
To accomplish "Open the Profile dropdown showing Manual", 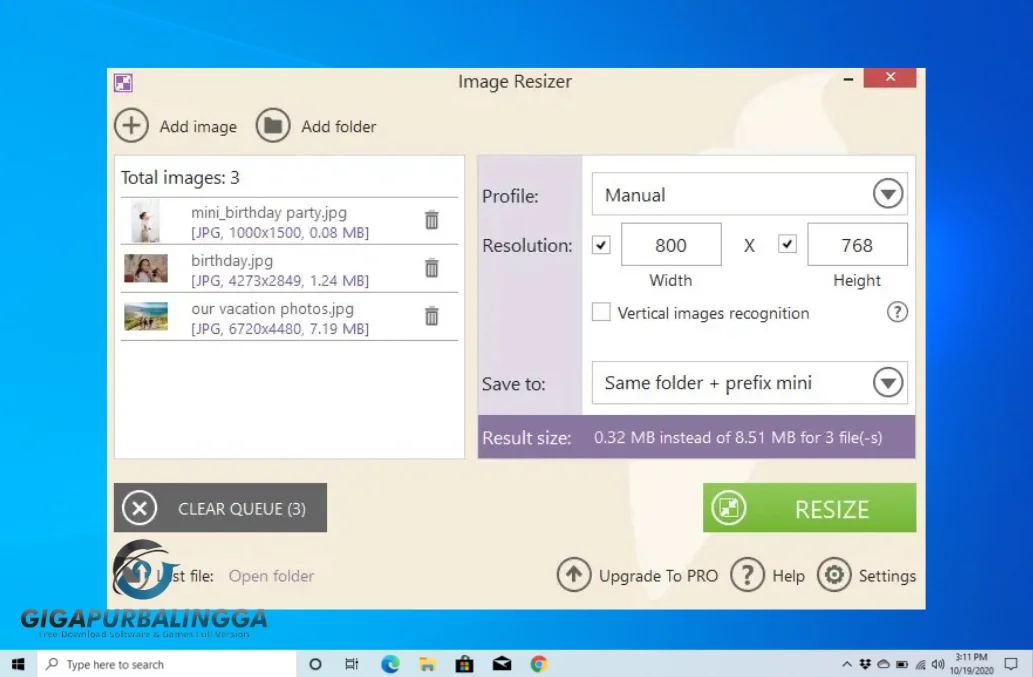I will click(886, 194).
